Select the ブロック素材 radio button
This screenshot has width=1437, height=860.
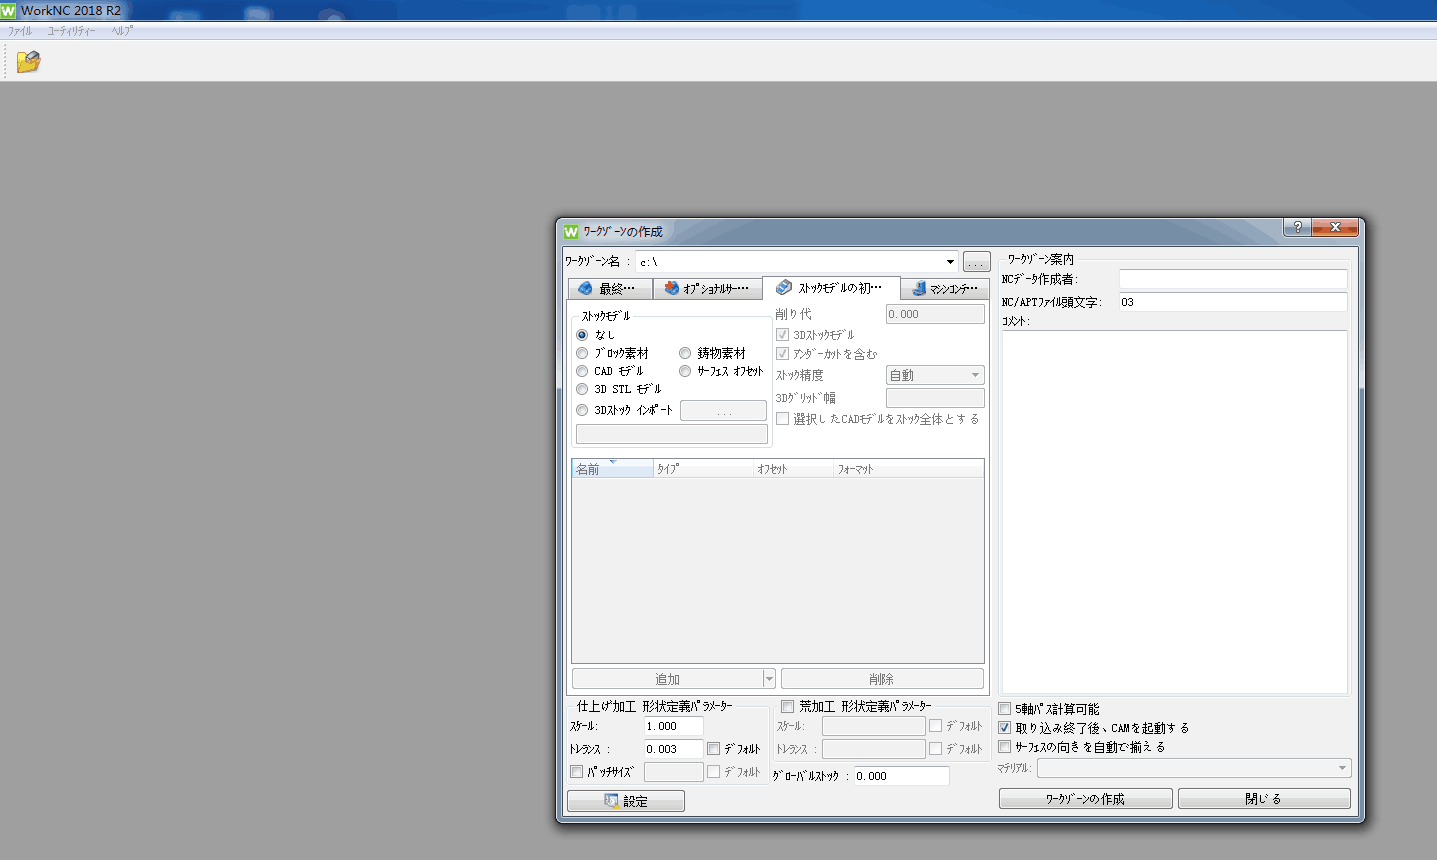tap(582, 353)
